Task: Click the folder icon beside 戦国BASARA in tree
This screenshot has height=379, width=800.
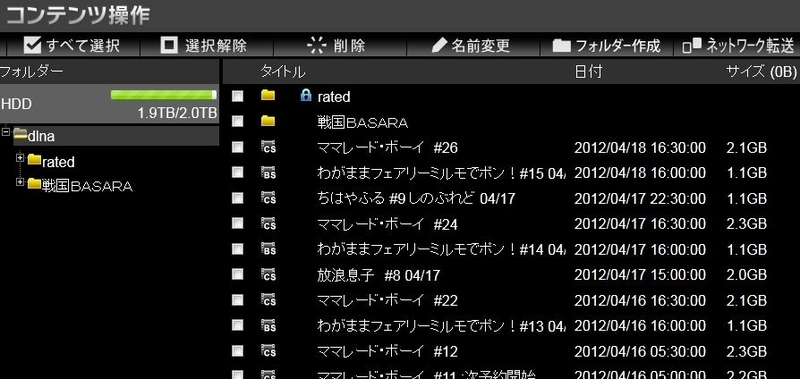Action: (x=35, y=183)
